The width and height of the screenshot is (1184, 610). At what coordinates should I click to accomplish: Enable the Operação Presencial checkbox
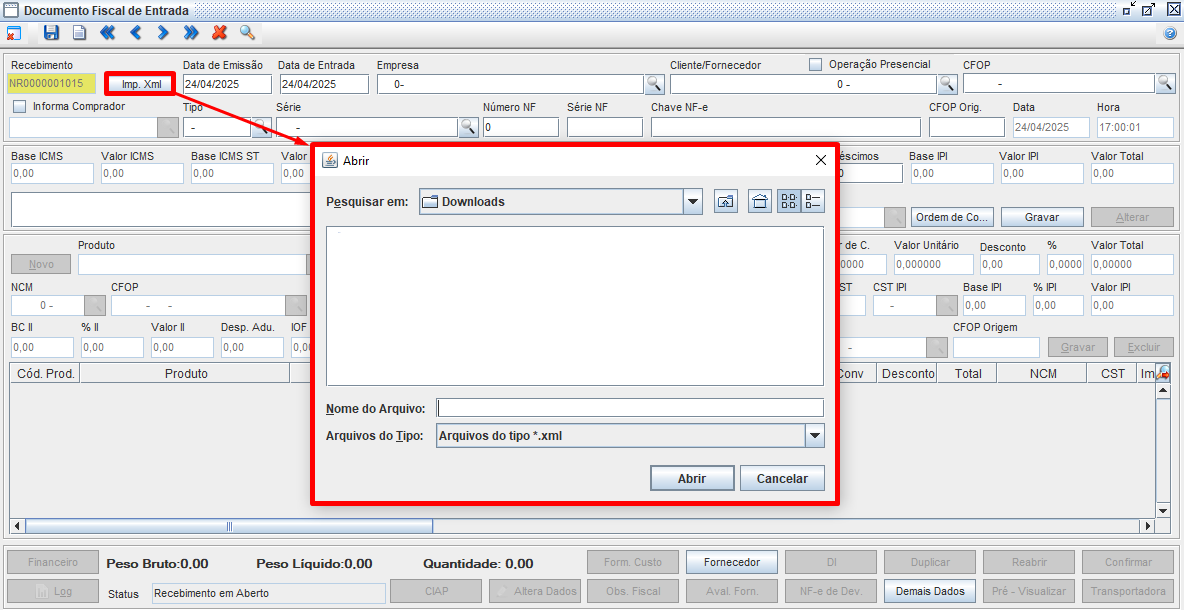816,65
